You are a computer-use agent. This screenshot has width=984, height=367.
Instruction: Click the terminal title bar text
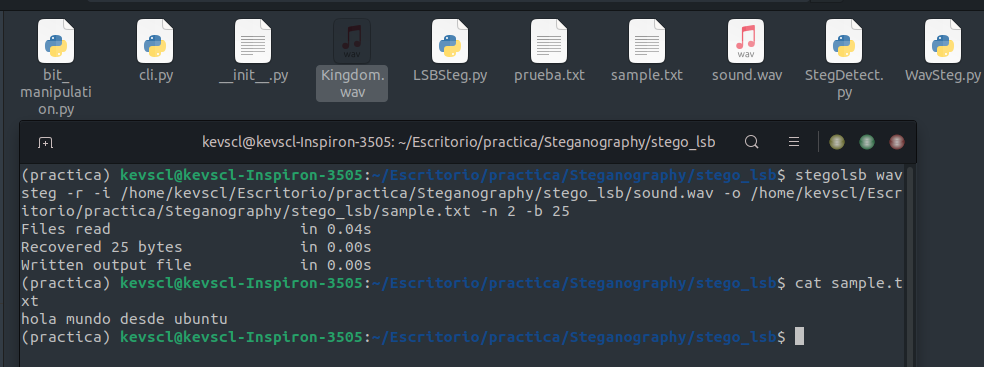click(458, 142)
